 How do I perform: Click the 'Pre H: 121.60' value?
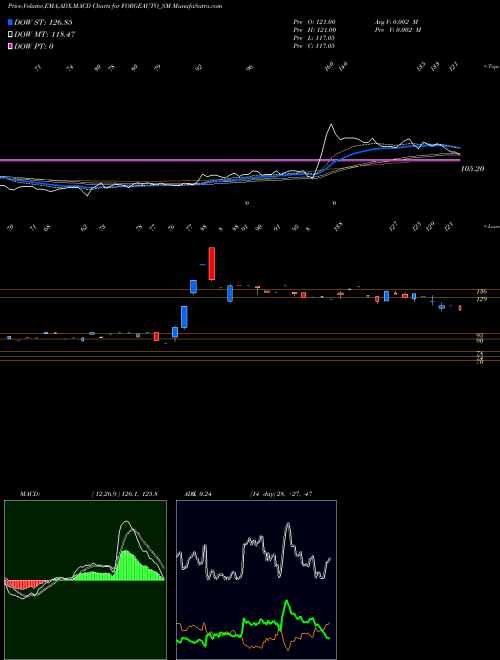point(314,30)
